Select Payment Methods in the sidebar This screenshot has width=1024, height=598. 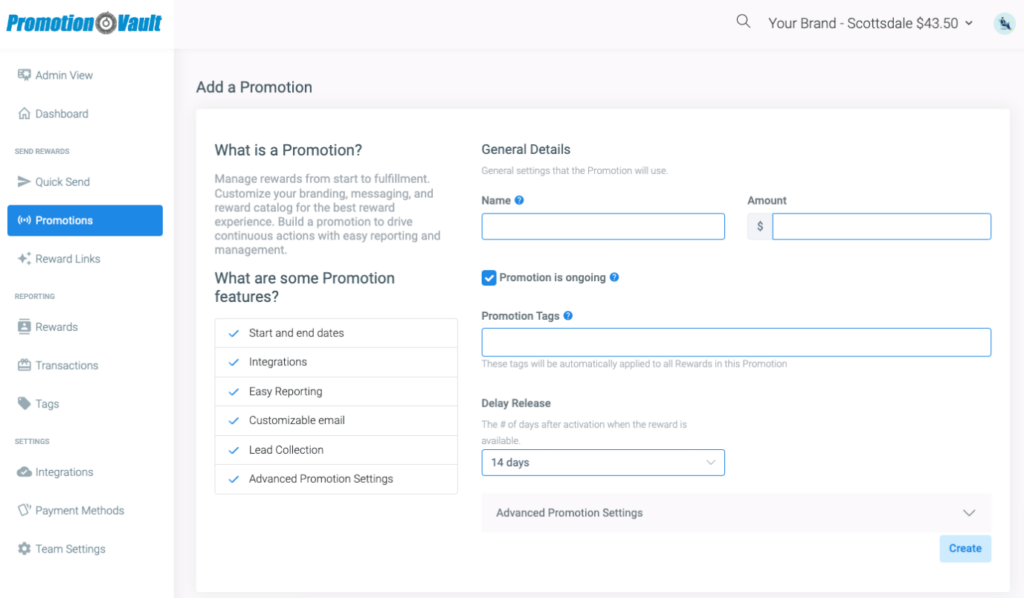pyautogui.click(x=79, y=511)
